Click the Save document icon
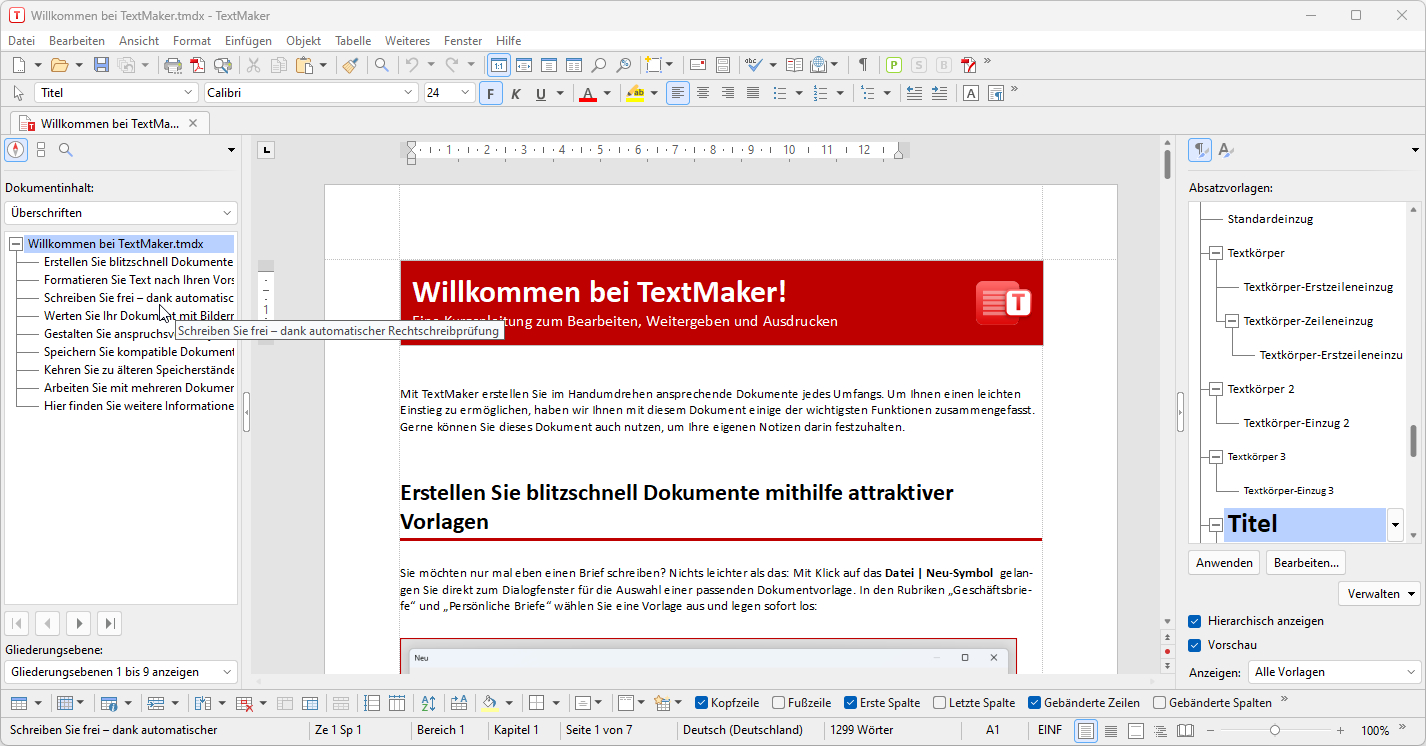 [101, 65]
